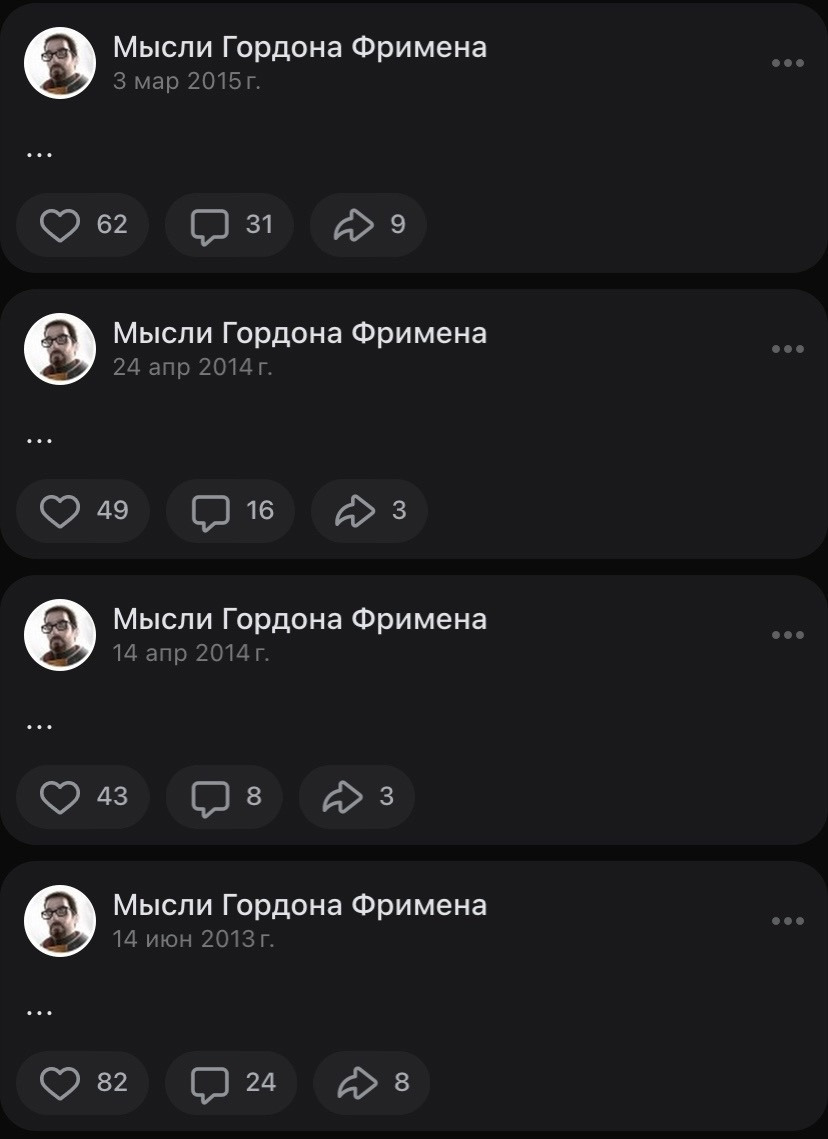This screenshot has height=1139, width=828.
Task: Open the 14 июн 2013 г. timestamp link
Action: coord(193,939)
